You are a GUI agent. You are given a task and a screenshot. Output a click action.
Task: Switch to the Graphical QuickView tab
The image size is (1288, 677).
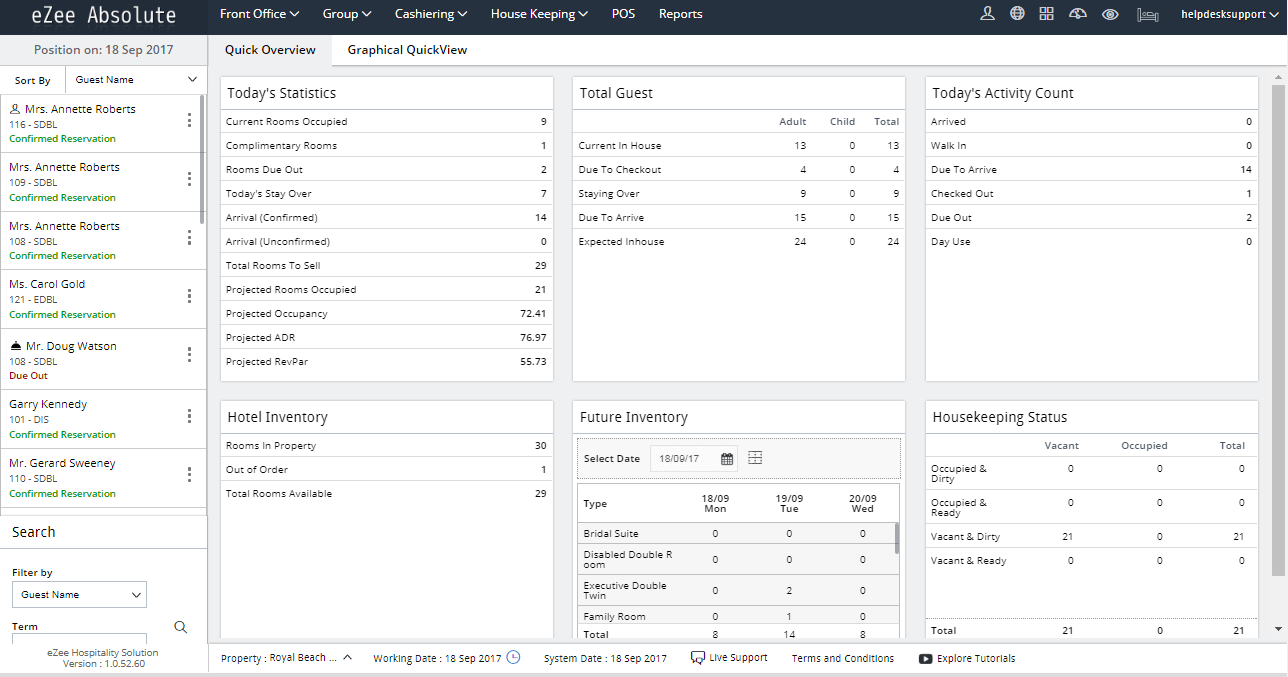[x=406, y=49]
